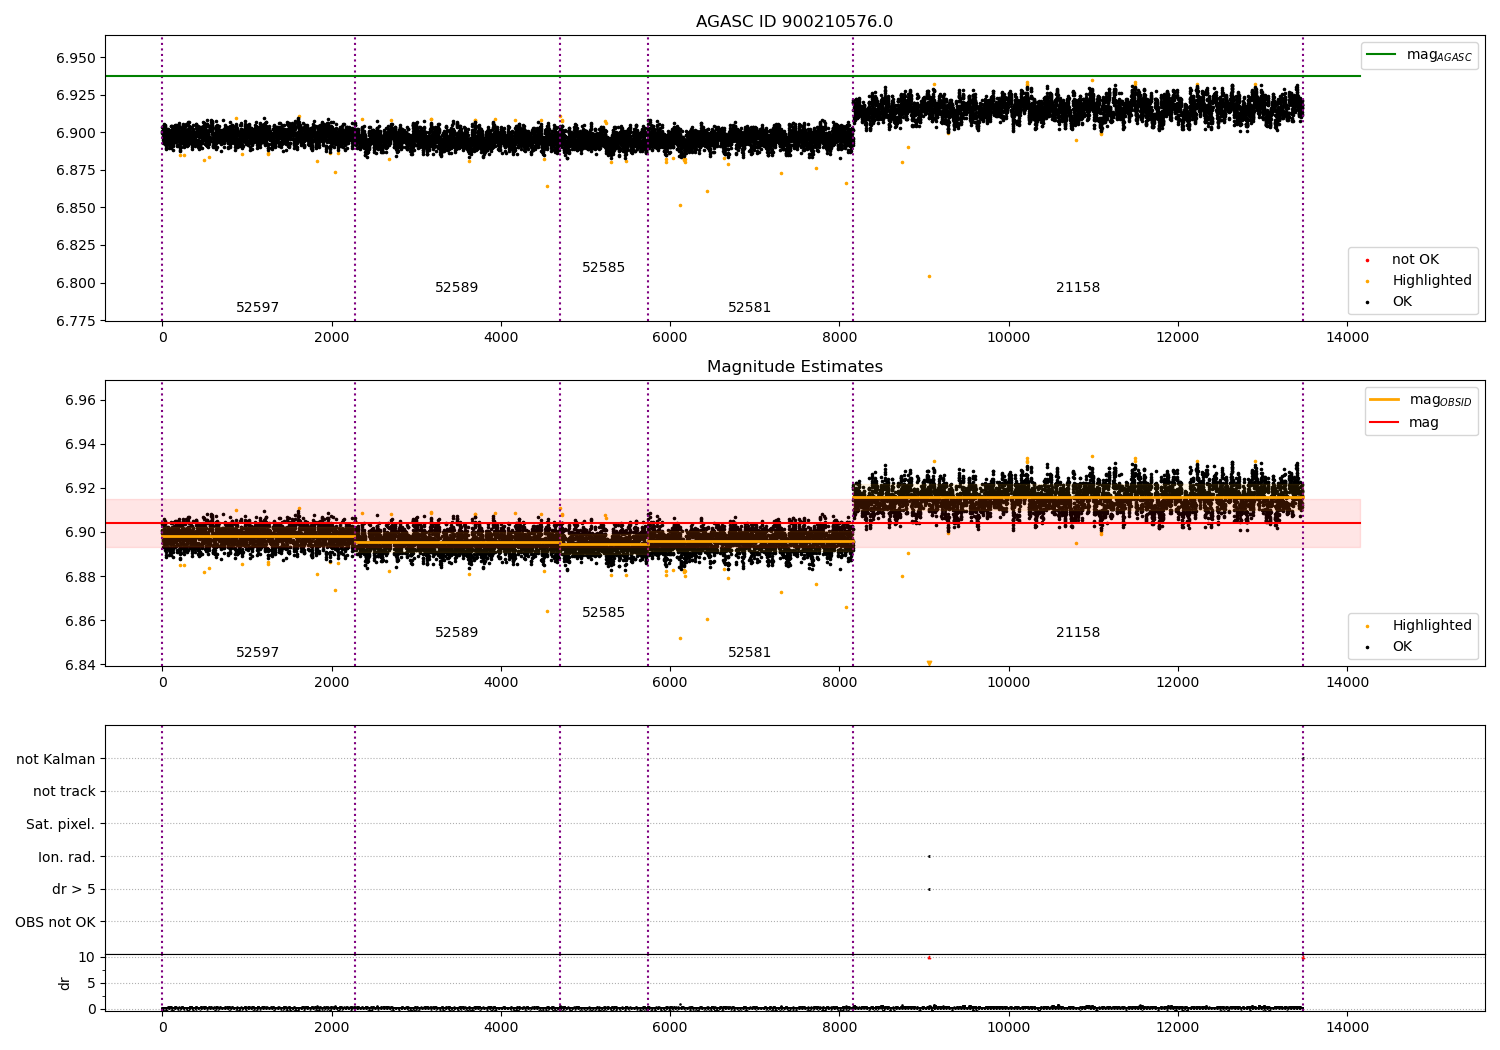Click the obsid label 52585 in the middle plot
This screenshot has height=1050, width=1500.
(x=603, y=613)
